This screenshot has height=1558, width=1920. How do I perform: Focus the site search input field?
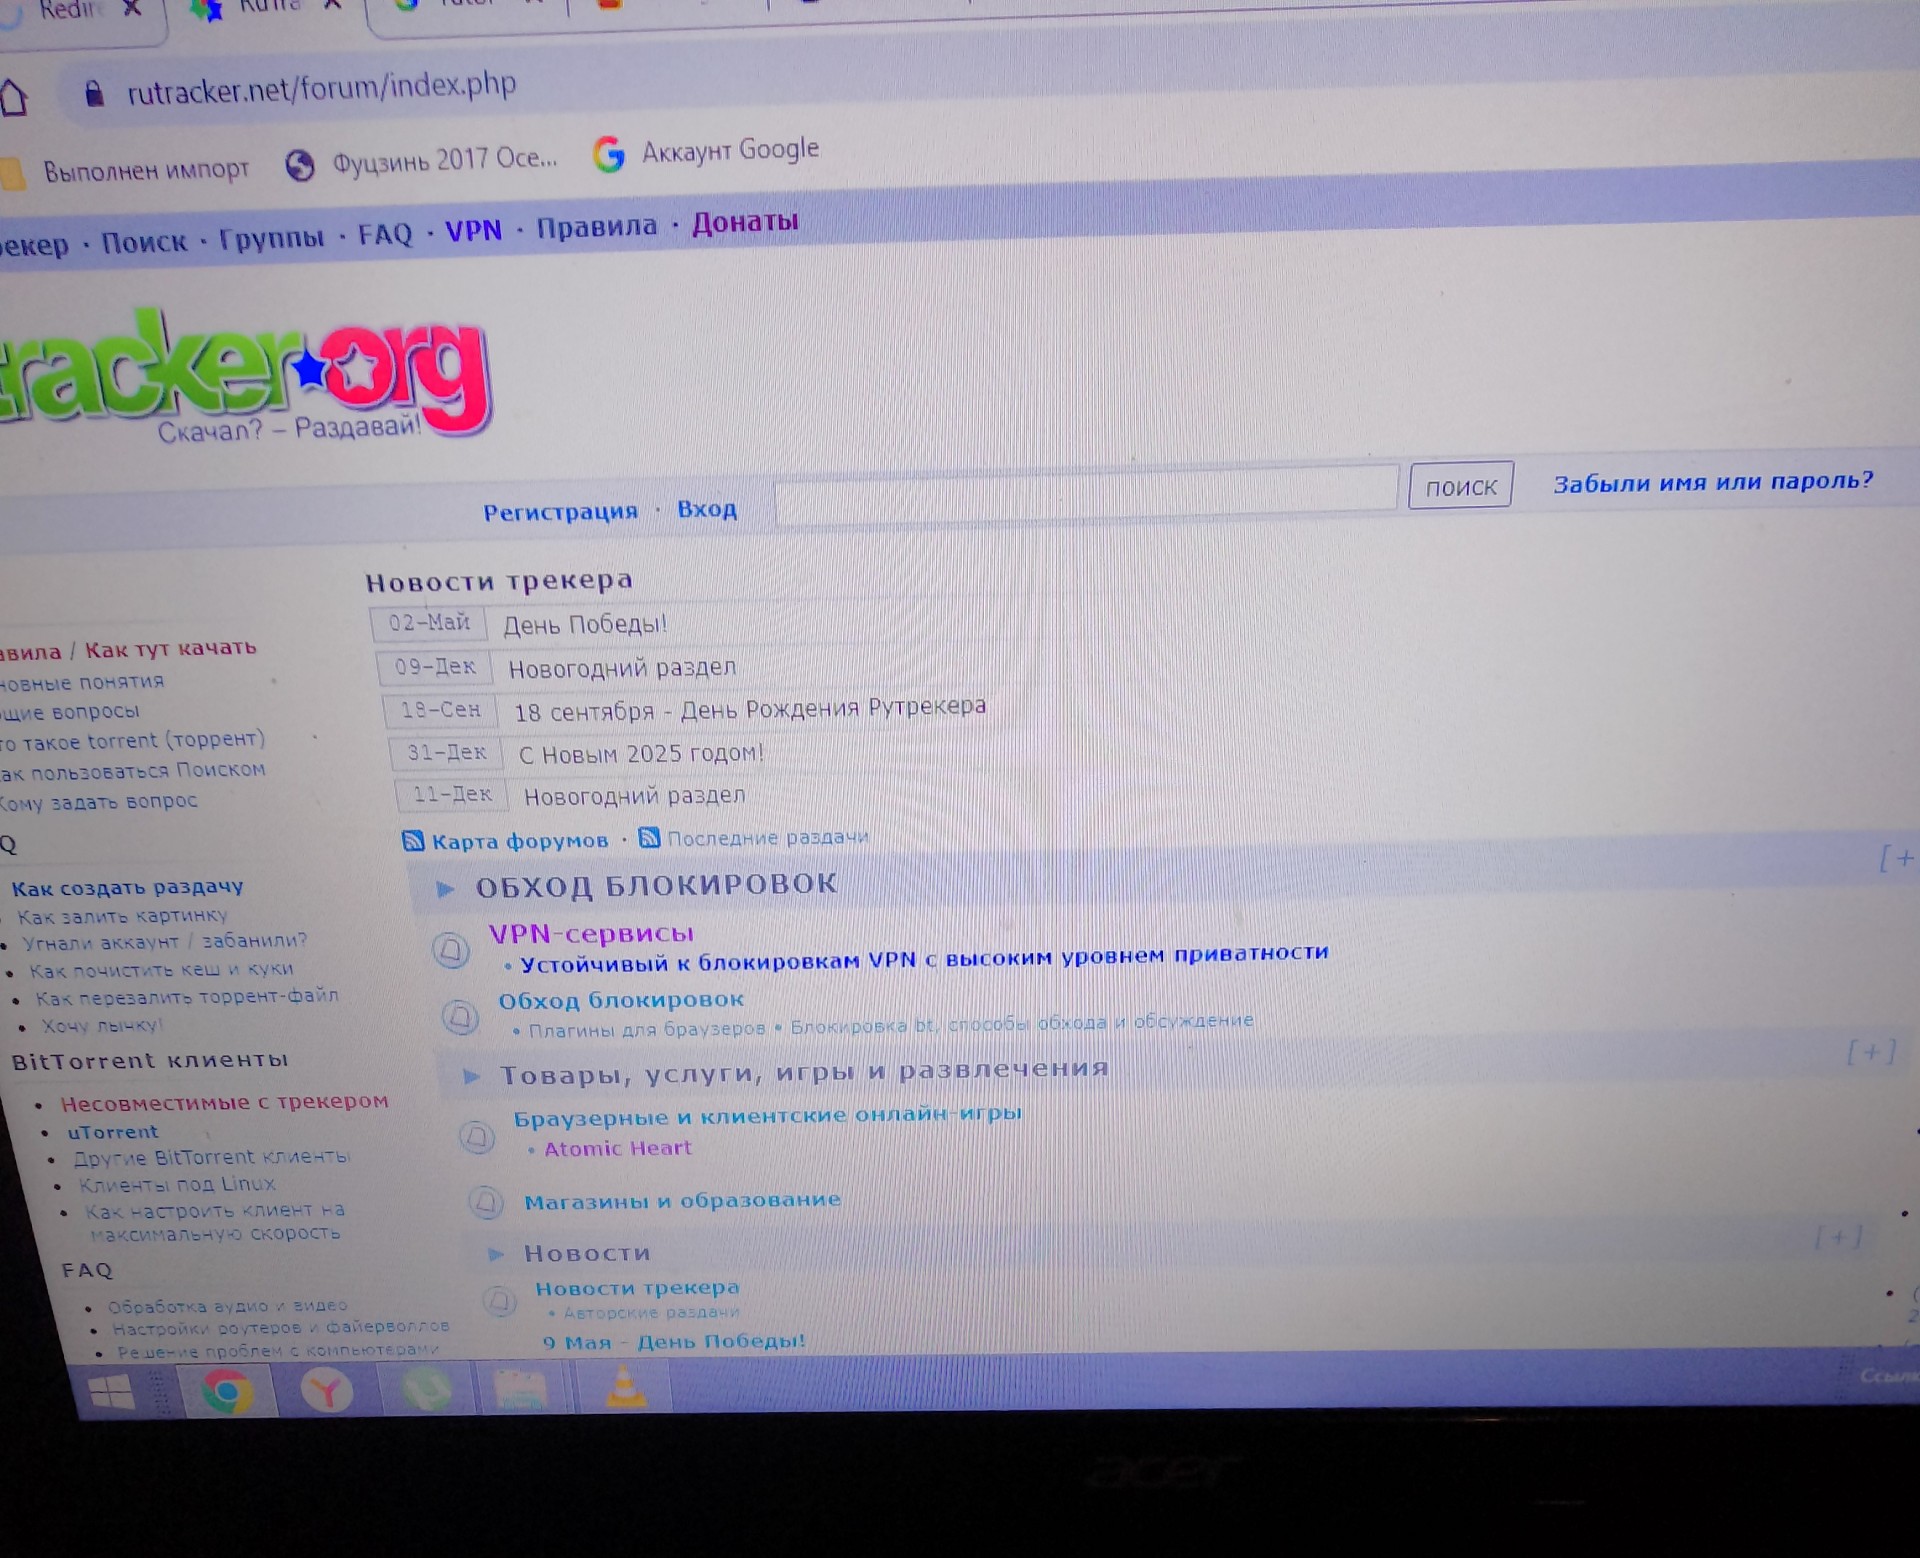click(x=1087, y=495)
